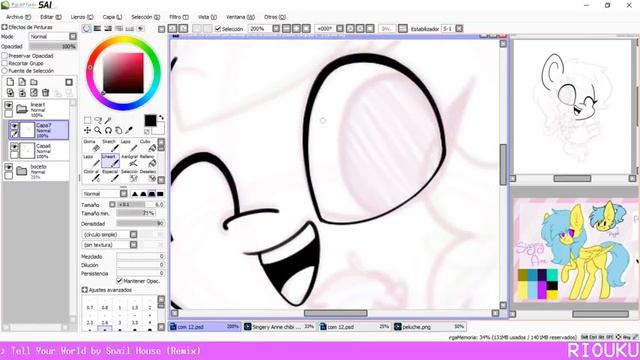The height and width of the screenshot is (360, 640).
Task: Open the brush blend mode Normal dropdown
Action: coord(123,193)
